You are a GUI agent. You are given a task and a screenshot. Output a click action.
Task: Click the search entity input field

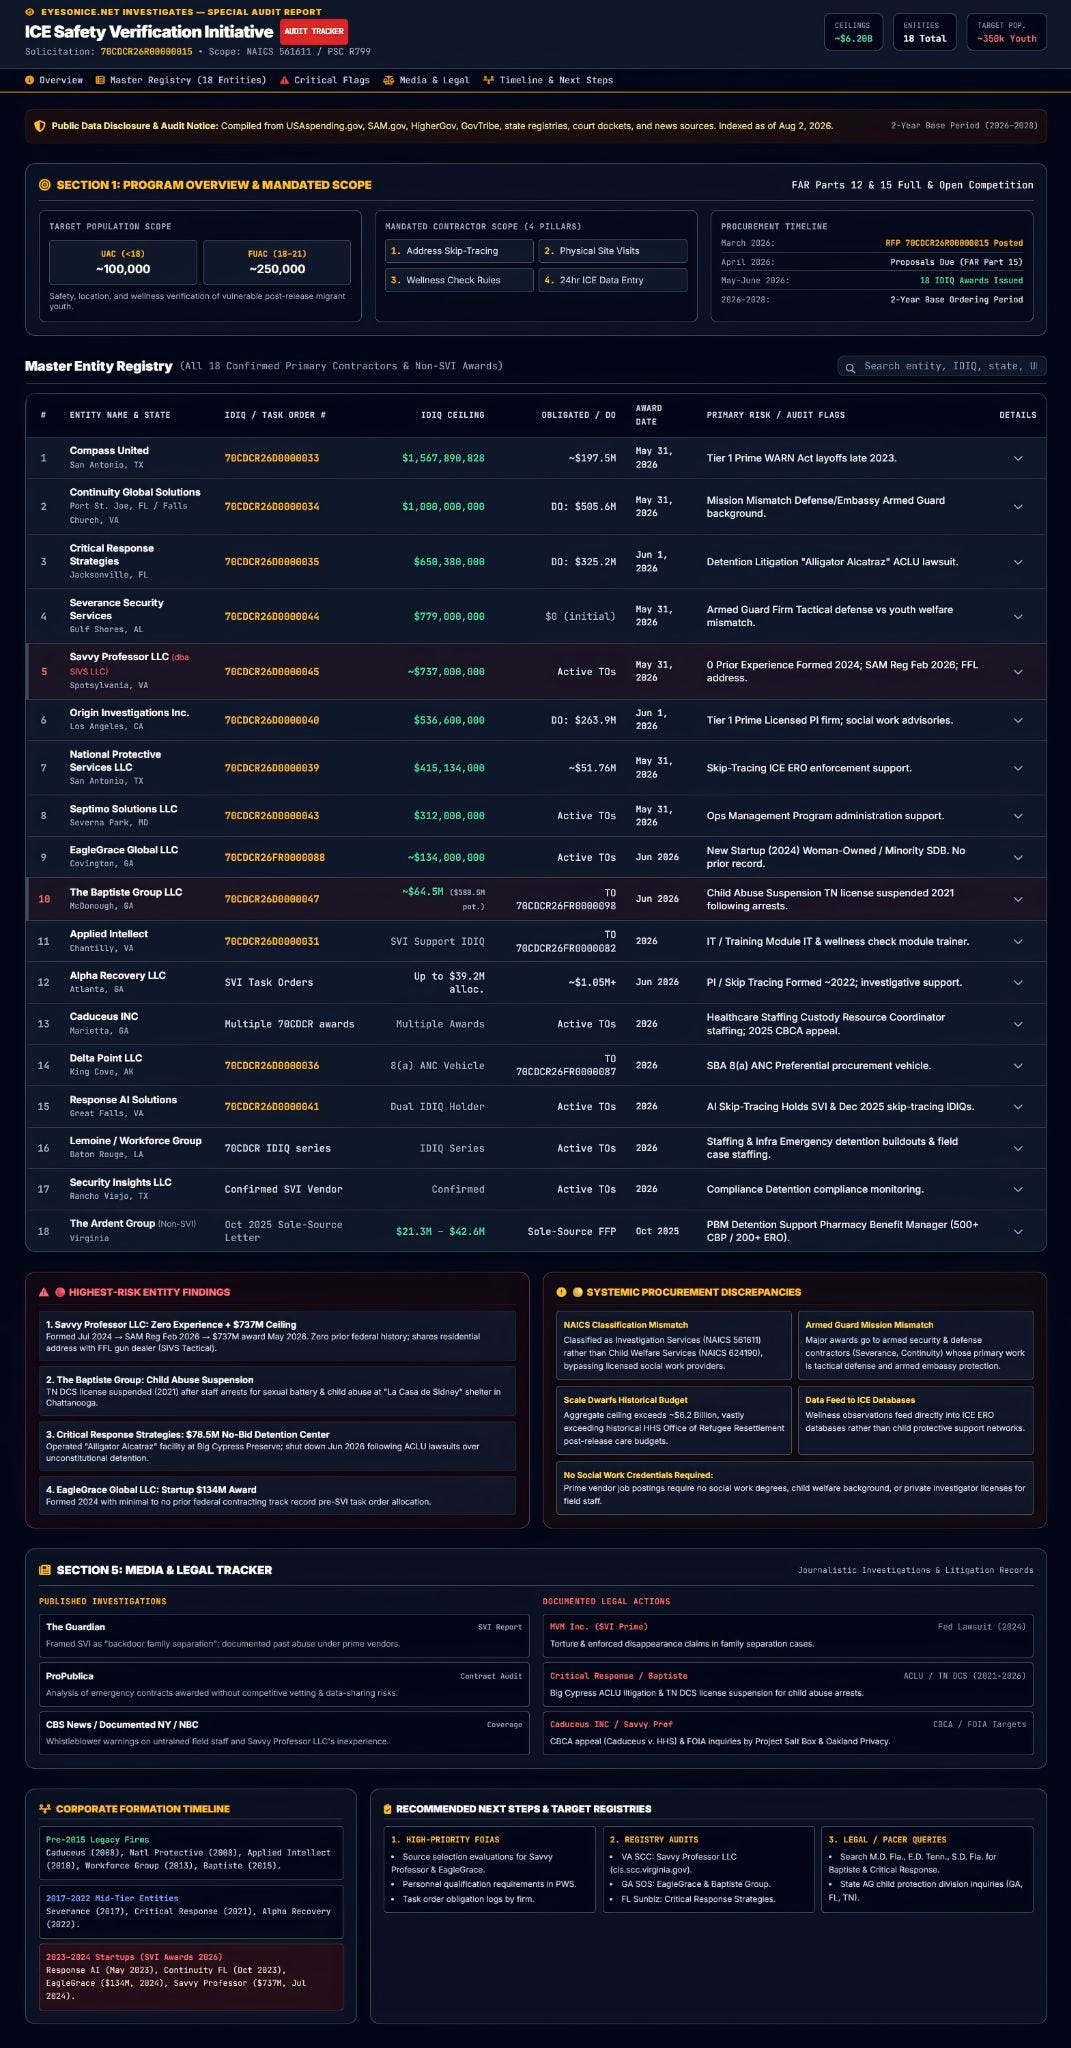pyautogui.click(x=942, y=367)
